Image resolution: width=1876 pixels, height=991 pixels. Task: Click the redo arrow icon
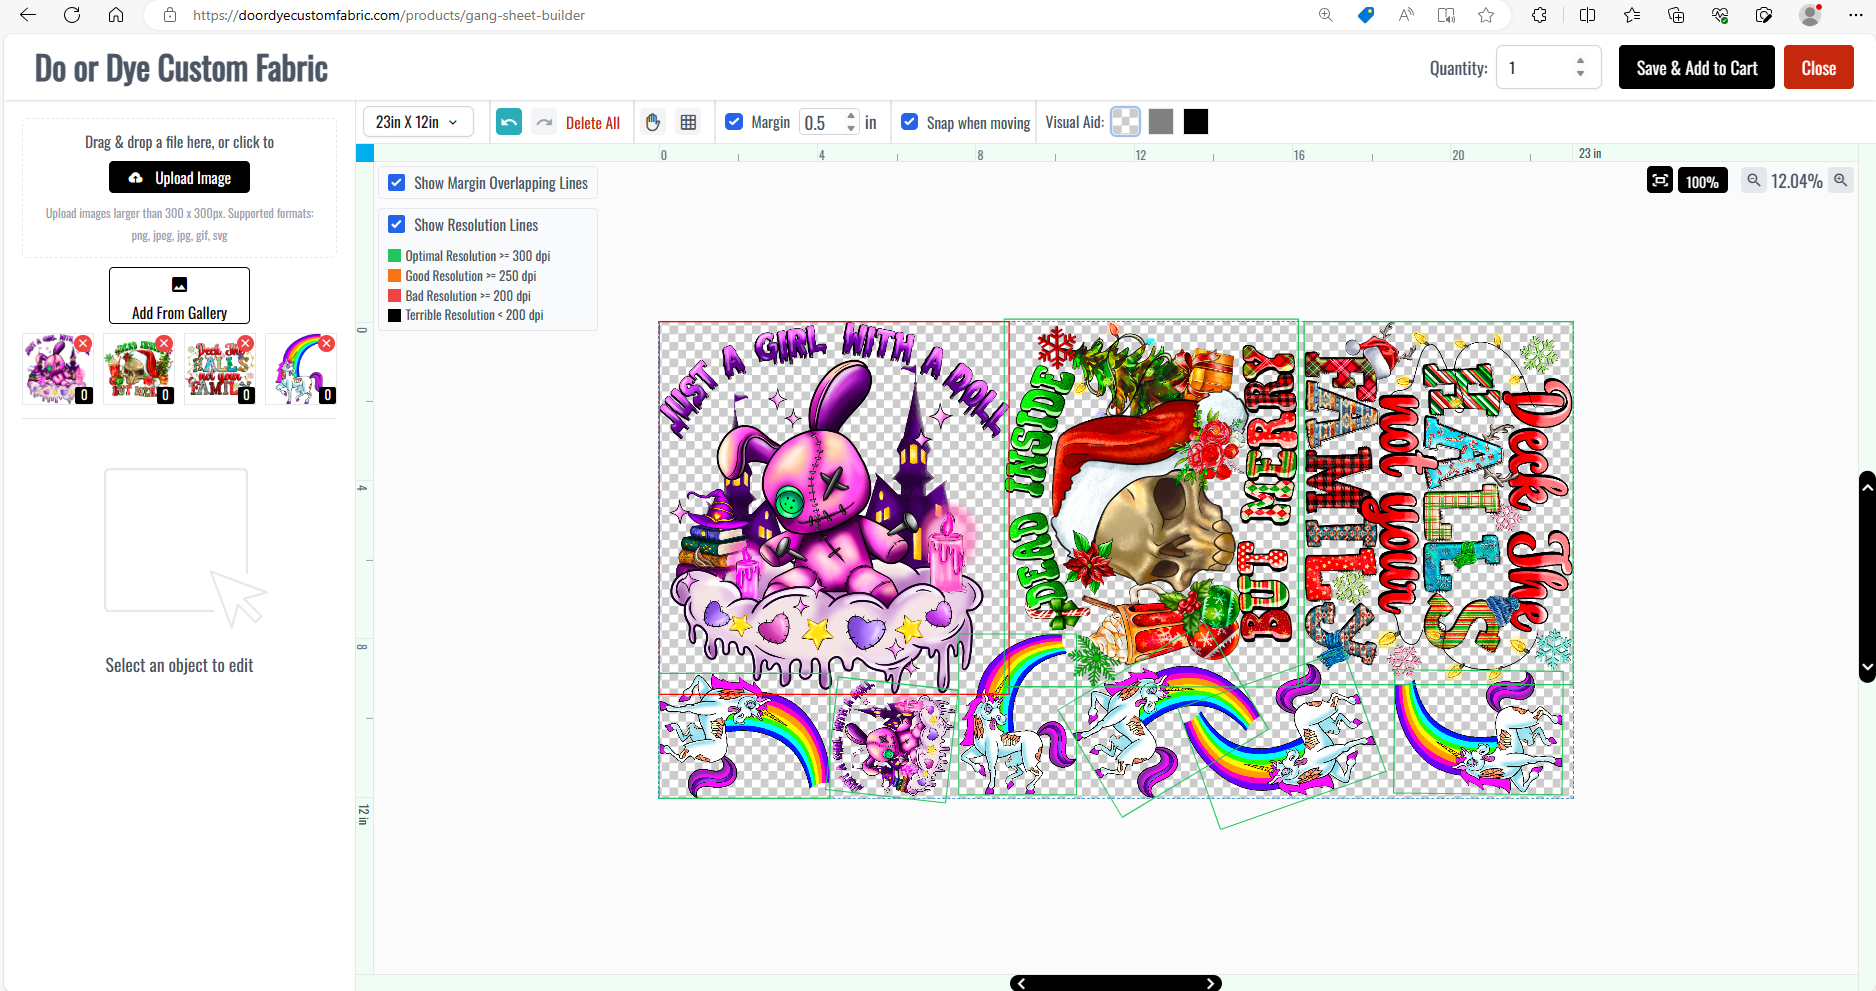pos(544,122)
